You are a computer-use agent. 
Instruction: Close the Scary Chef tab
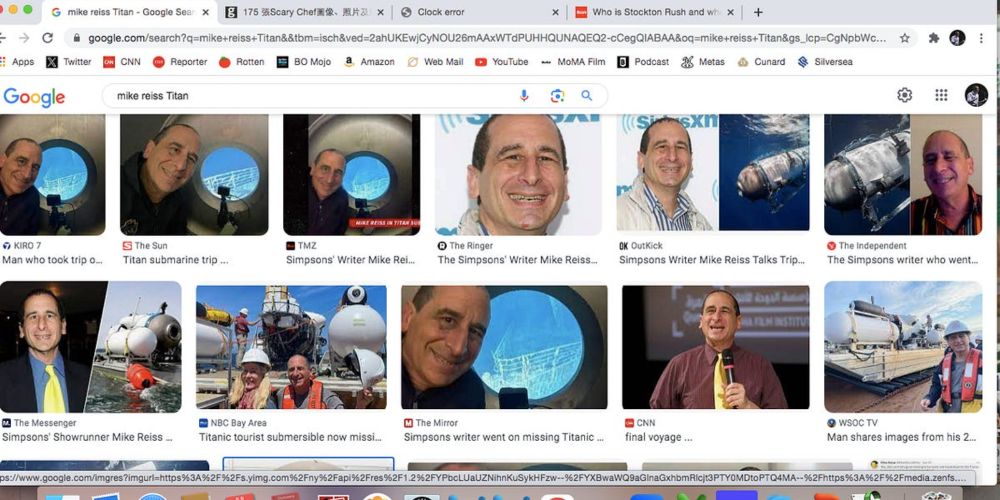[x=381, y=12]
